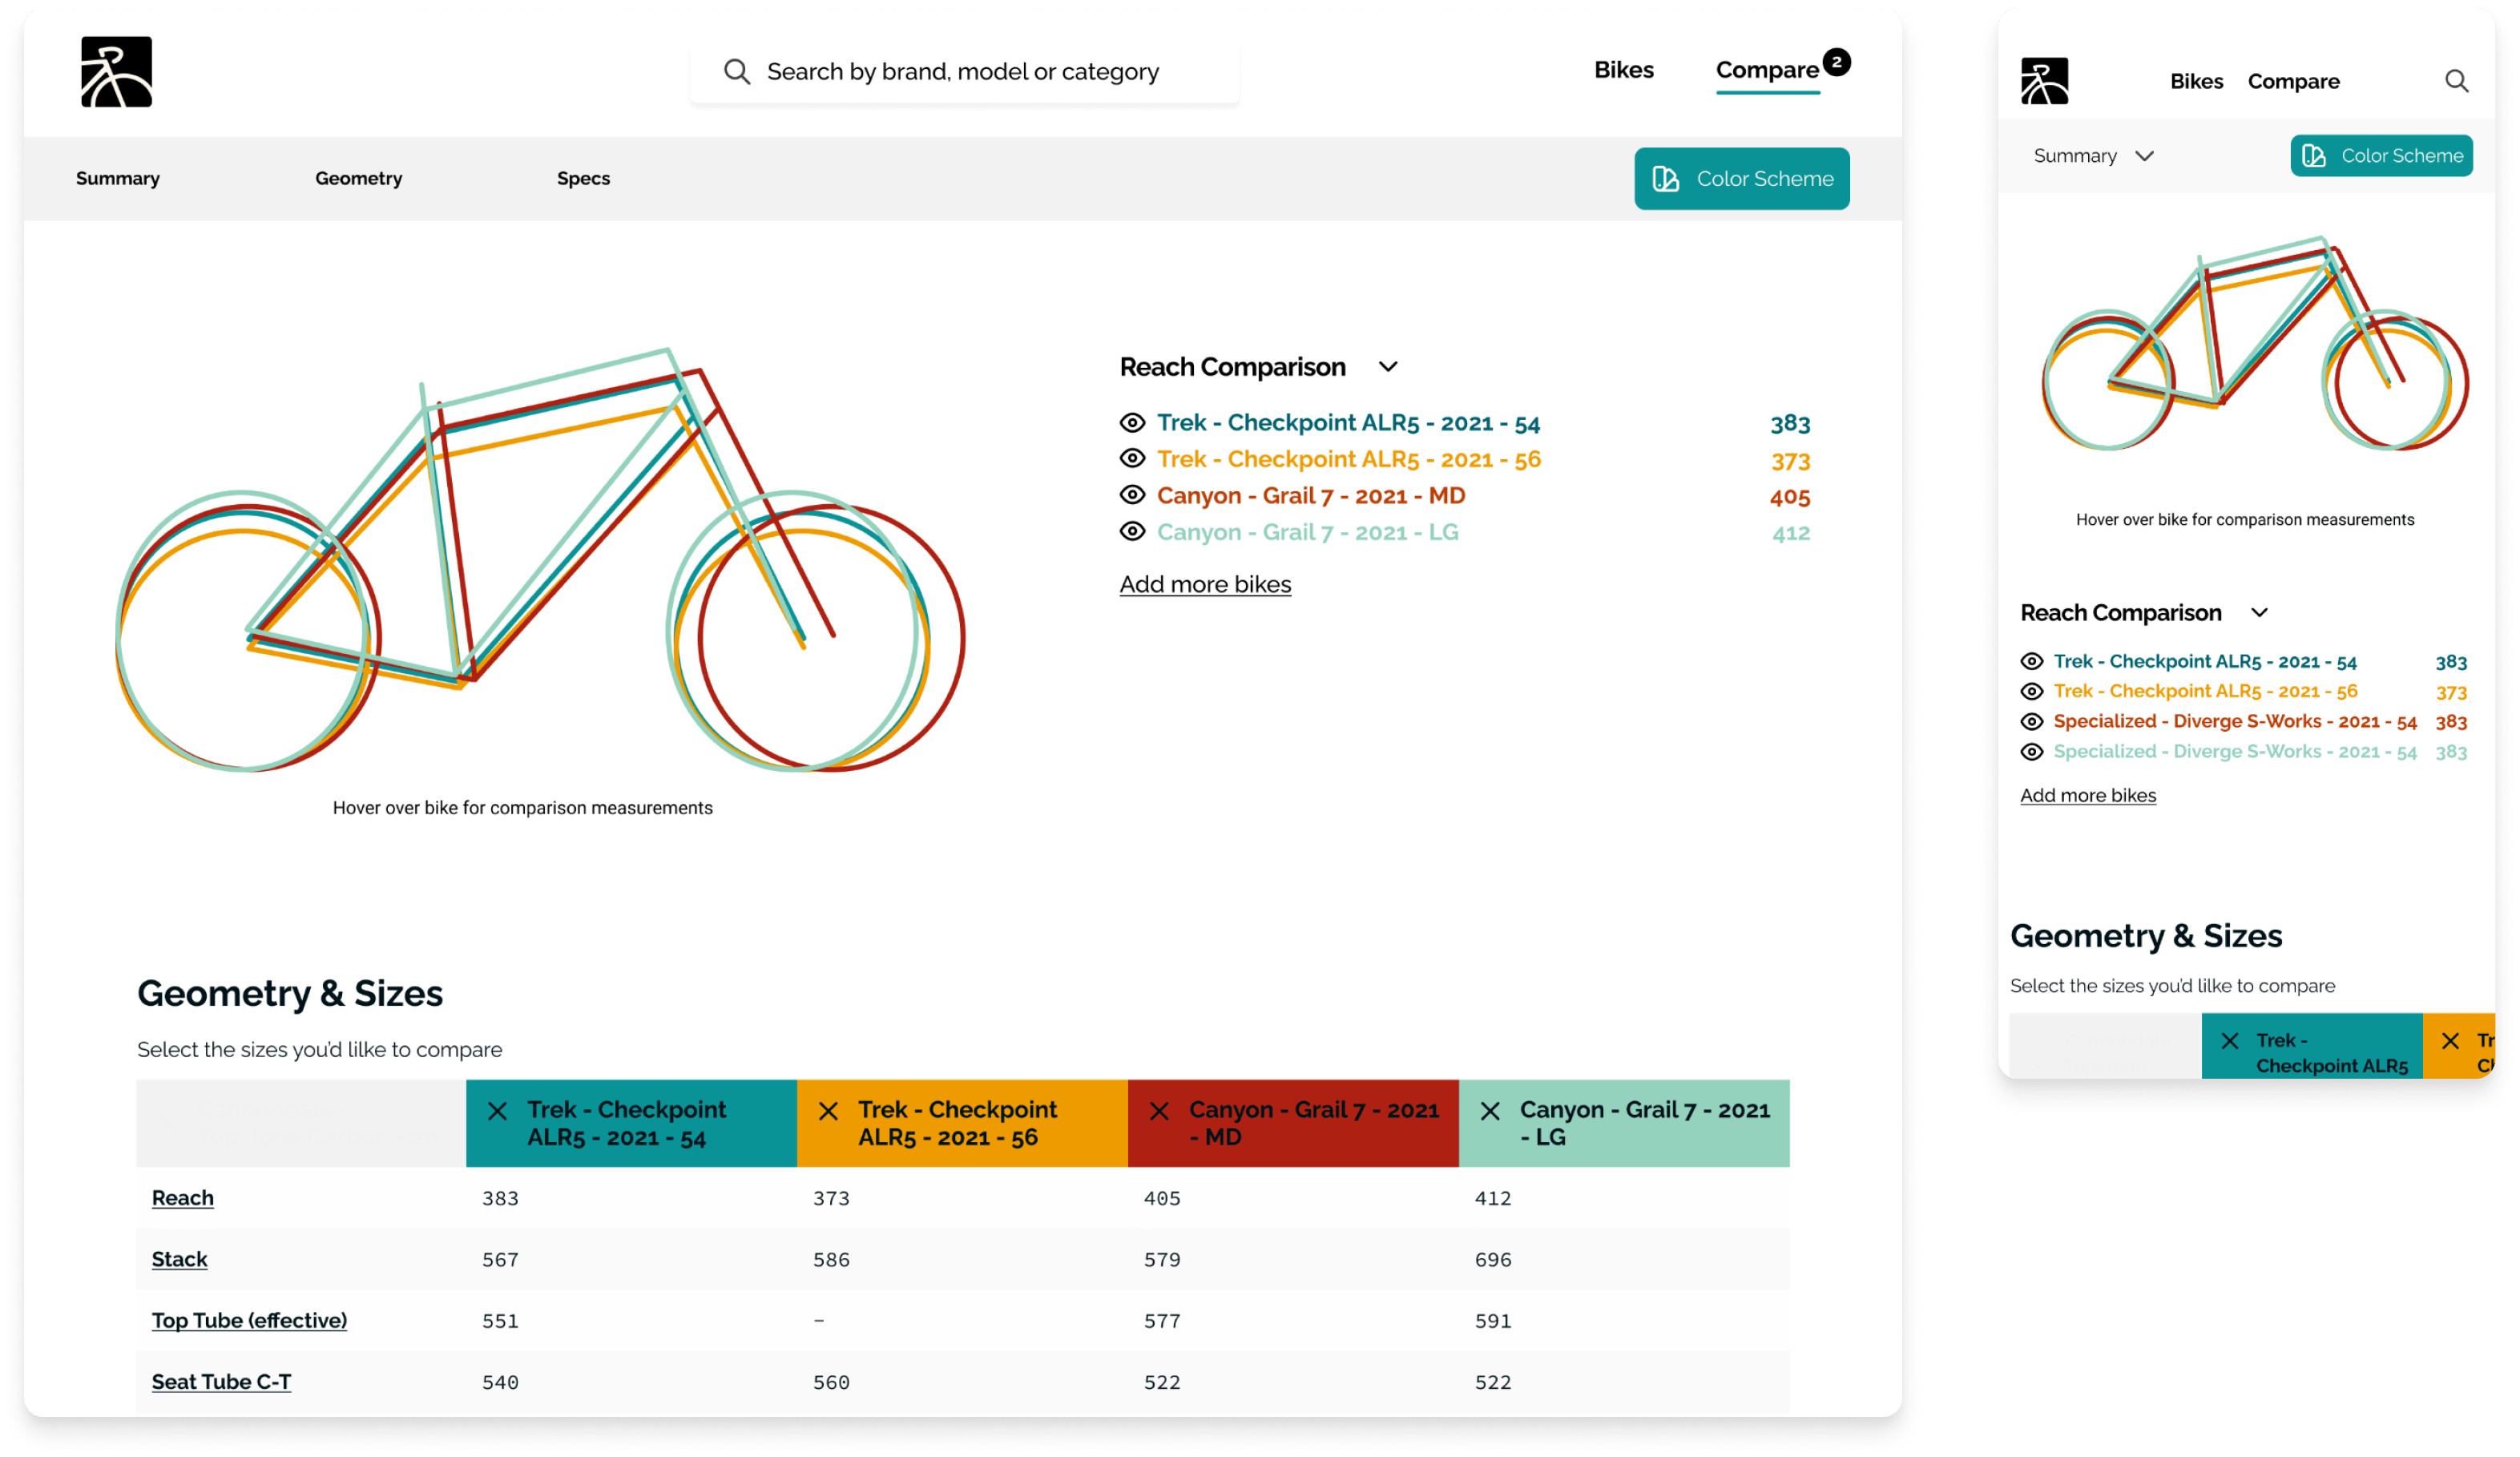Click the cyclist logo in desktop header

coord(116,72)
